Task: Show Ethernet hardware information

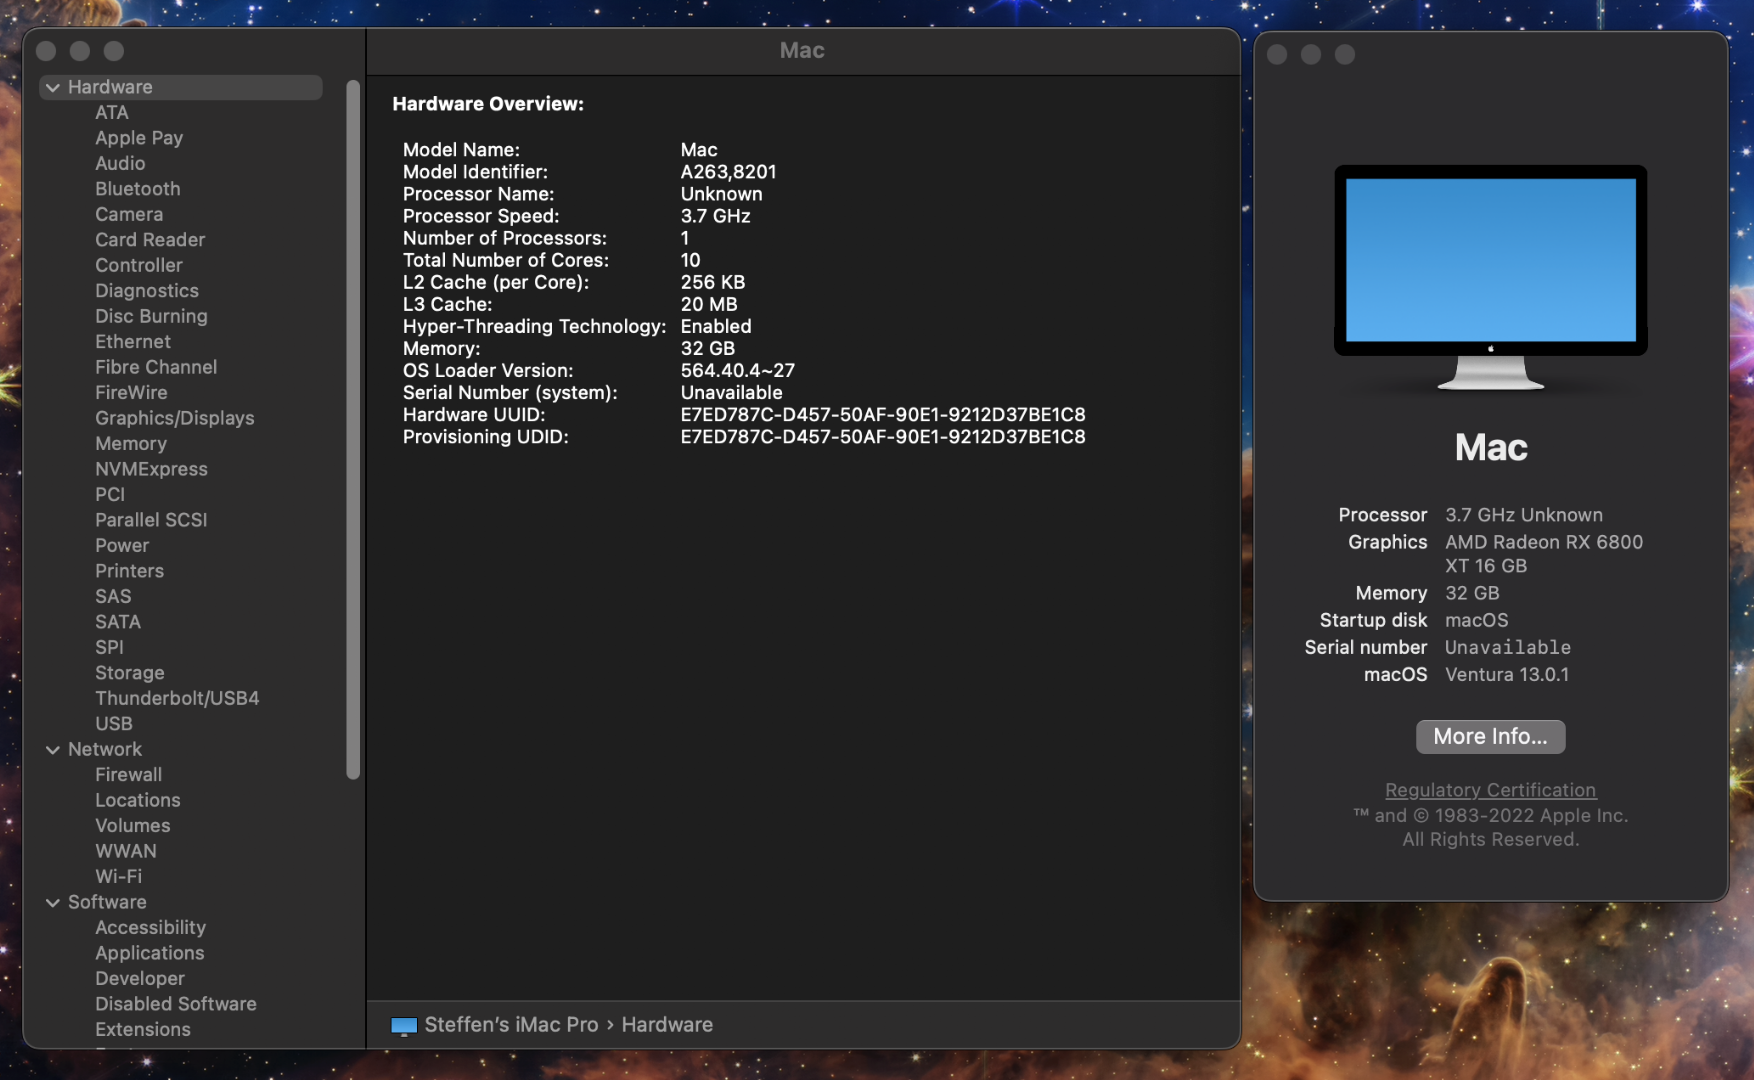Action: point(133,342)
